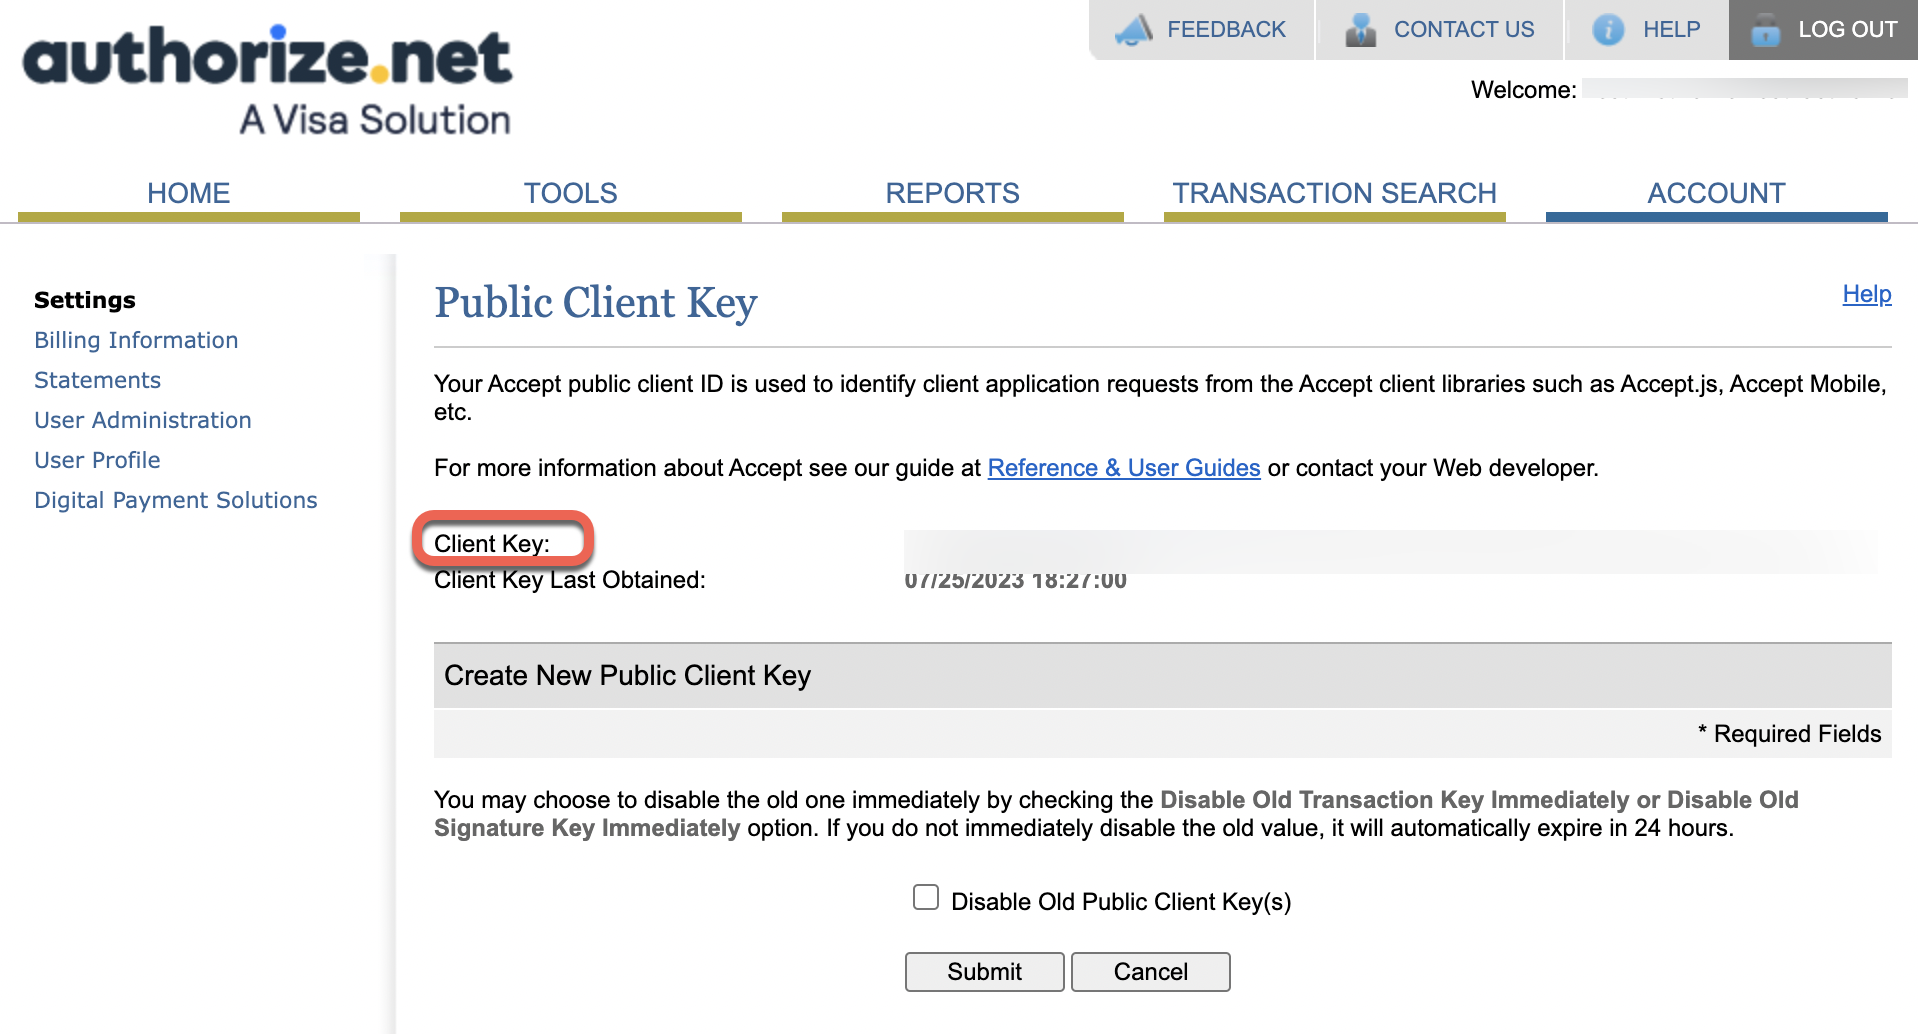
Task: Open Digital Payment Solutions
Action: 176,500
